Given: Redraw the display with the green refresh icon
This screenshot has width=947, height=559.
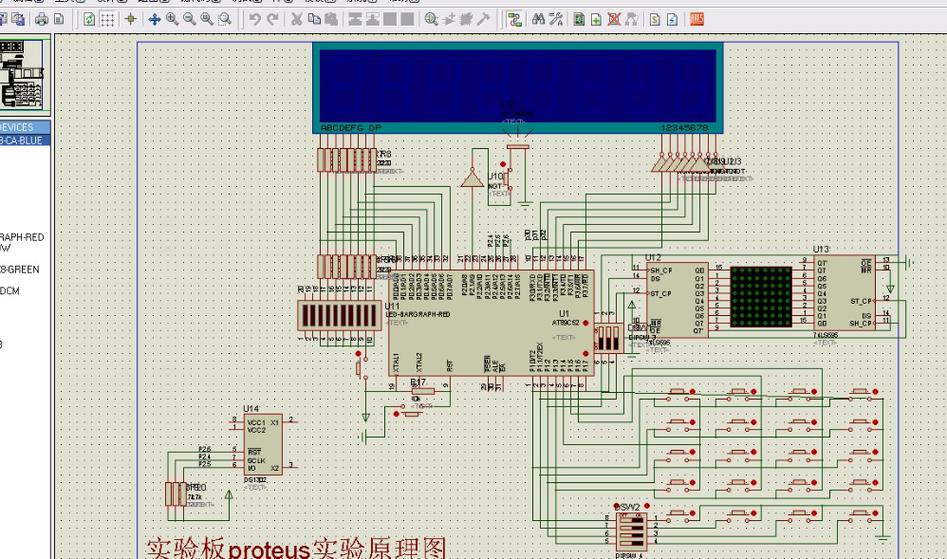Looking at the screenshot, I should (x=89, y=19).
